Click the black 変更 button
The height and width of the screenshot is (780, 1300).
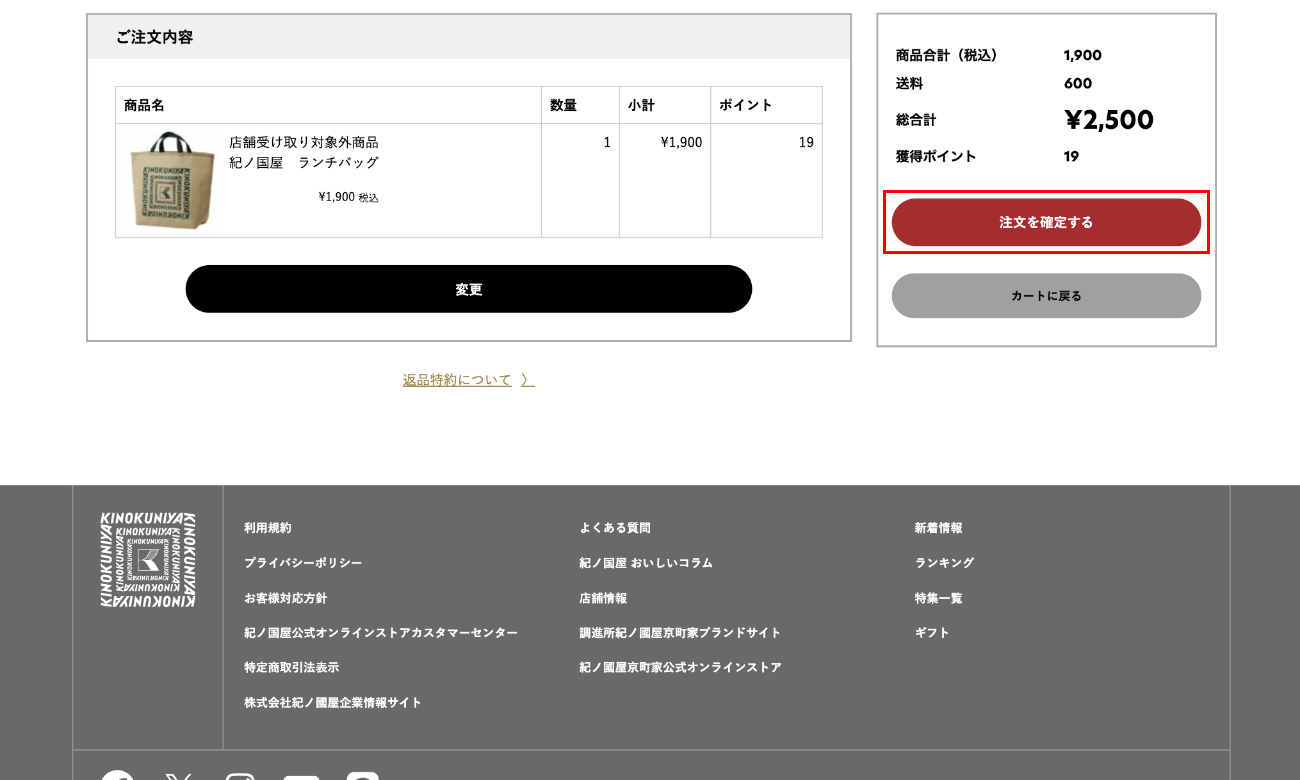pos(468,289)
